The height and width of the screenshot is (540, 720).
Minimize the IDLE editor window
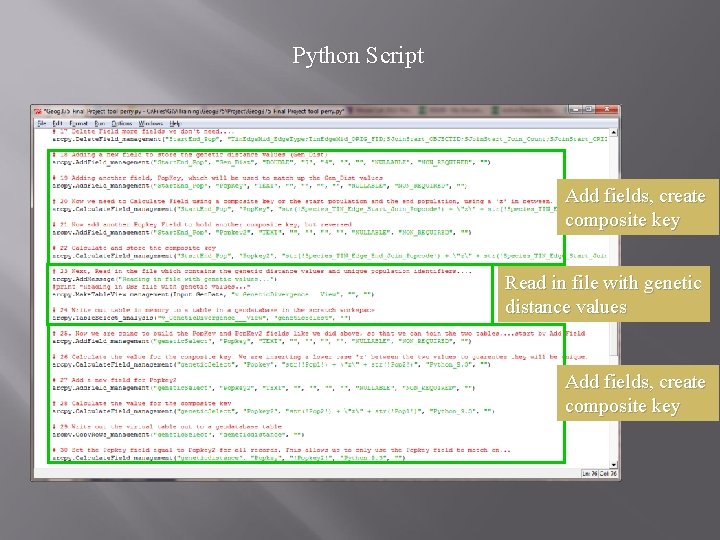click(x=575, y=109)
